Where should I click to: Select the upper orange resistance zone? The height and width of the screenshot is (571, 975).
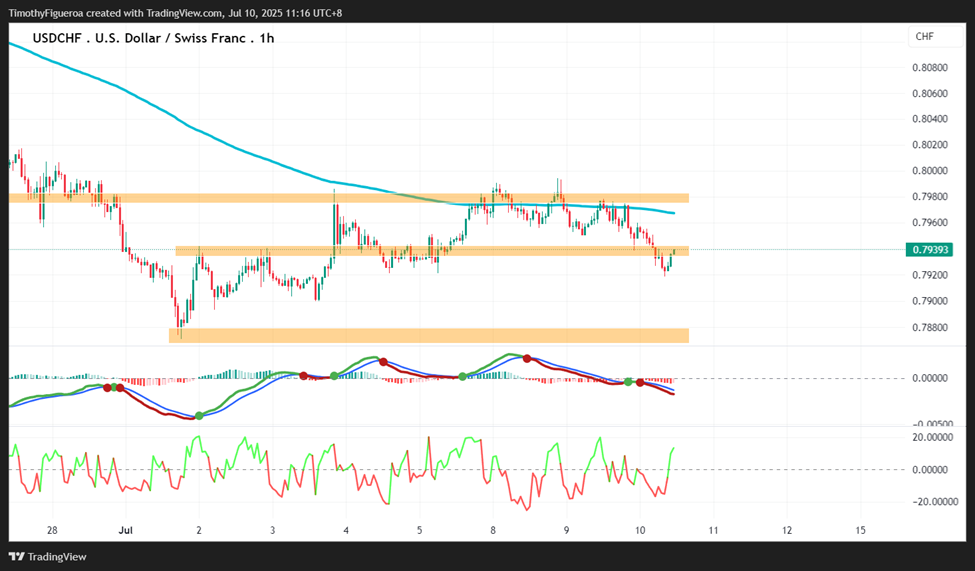click(x=349, y=198)
